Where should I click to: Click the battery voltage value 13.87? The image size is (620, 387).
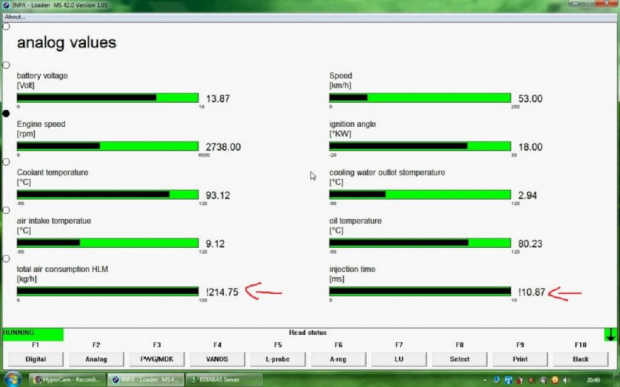218,98
